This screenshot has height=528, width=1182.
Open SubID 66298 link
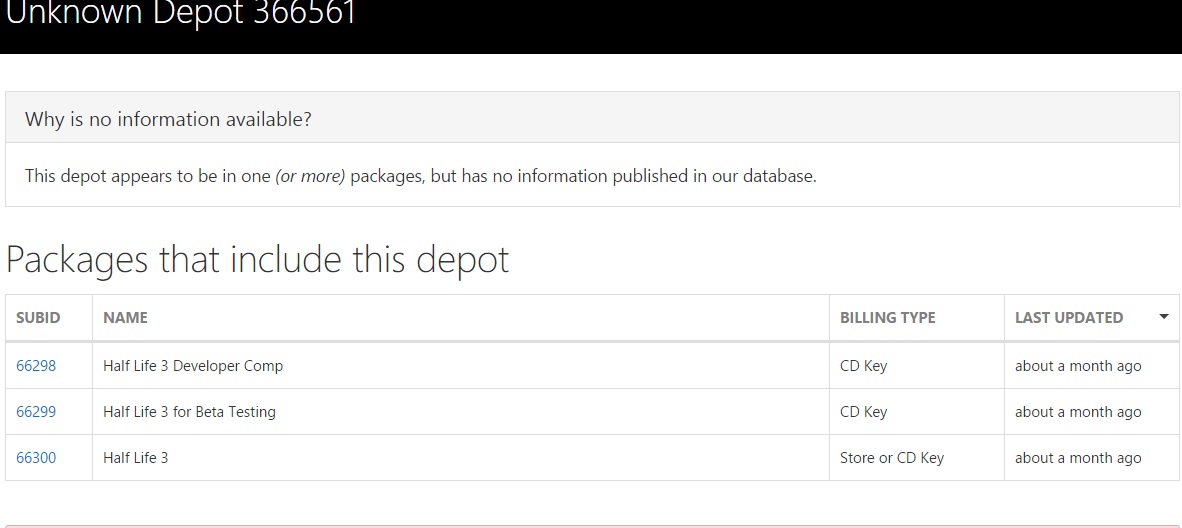click(x=36, y=366)
